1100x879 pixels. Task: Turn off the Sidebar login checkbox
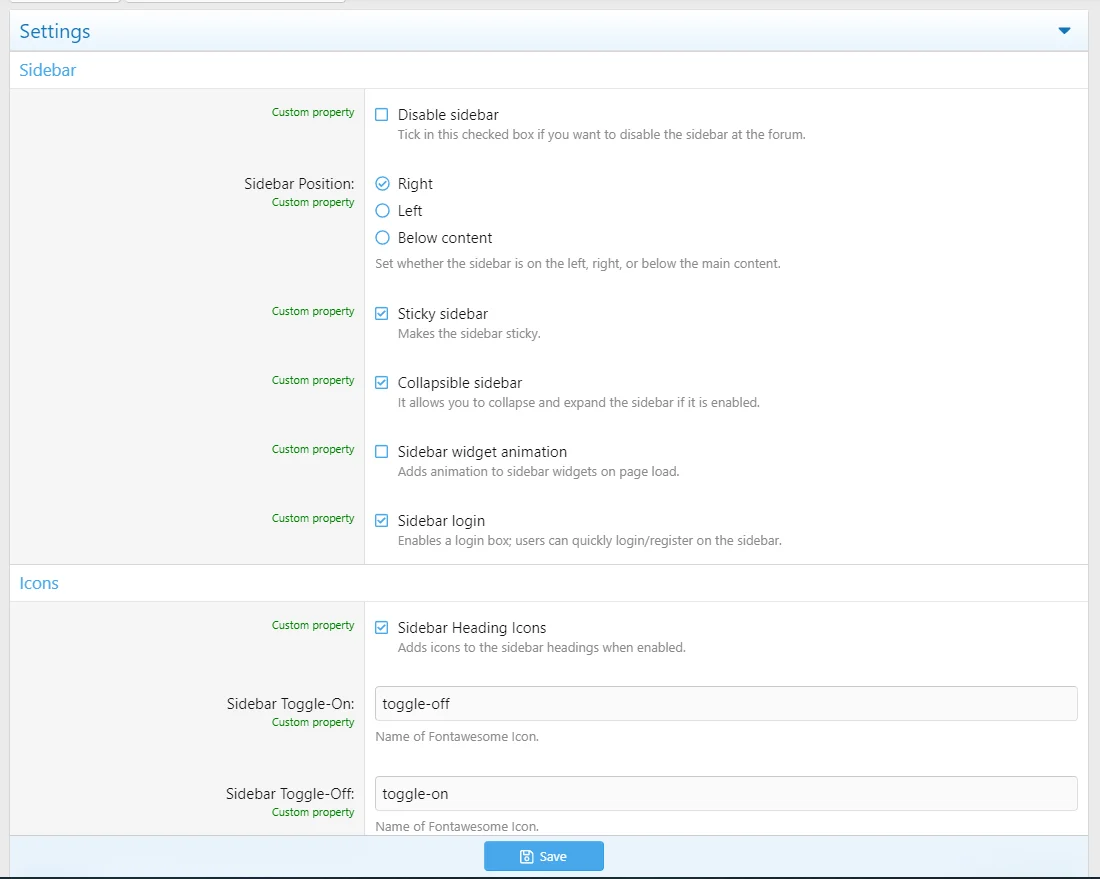(382, 521)
